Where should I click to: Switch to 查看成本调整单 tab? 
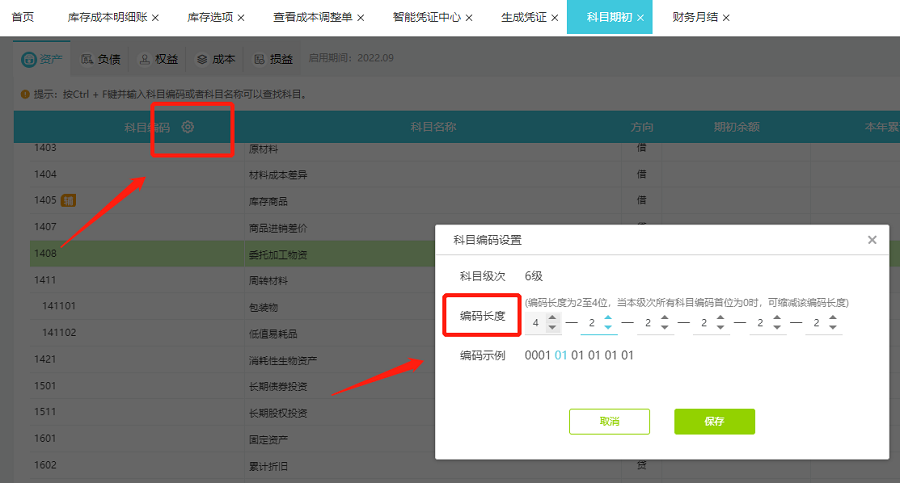(x=313, y=17)
